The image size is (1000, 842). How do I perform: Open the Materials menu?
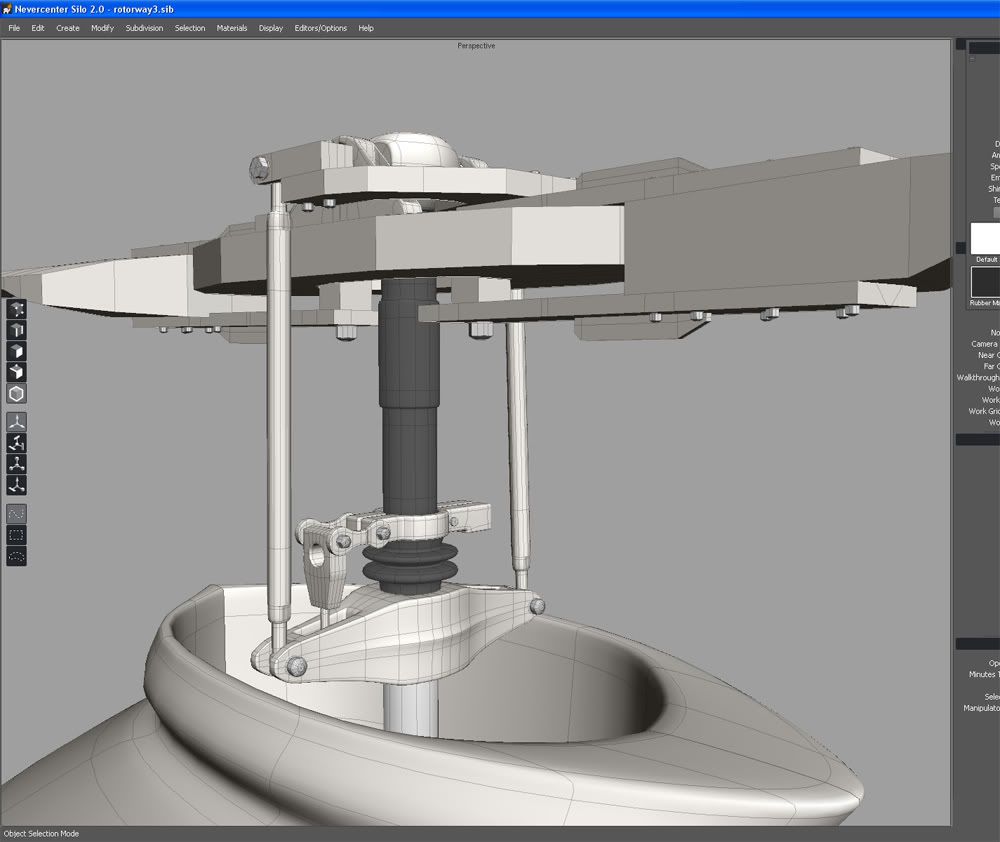(232, 28)
